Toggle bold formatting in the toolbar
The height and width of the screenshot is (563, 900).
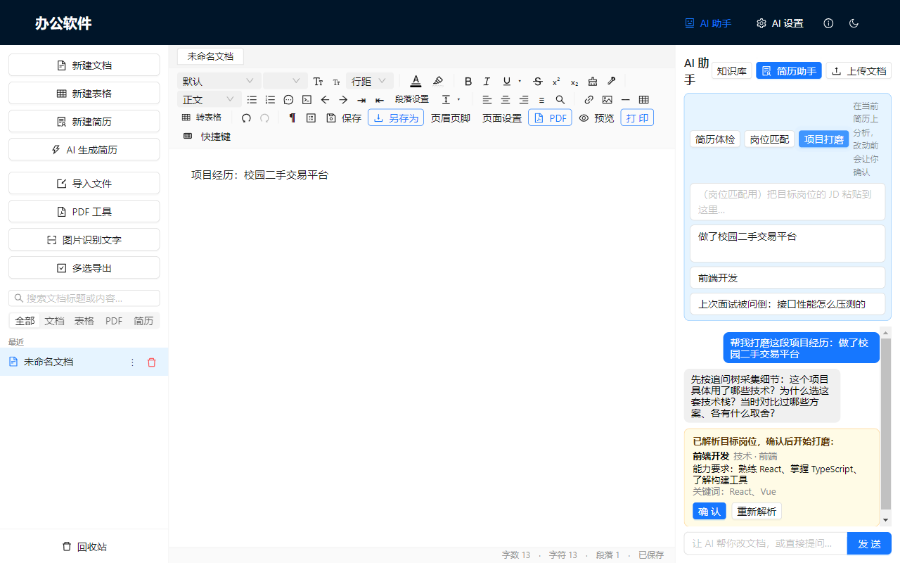(468, 81)
